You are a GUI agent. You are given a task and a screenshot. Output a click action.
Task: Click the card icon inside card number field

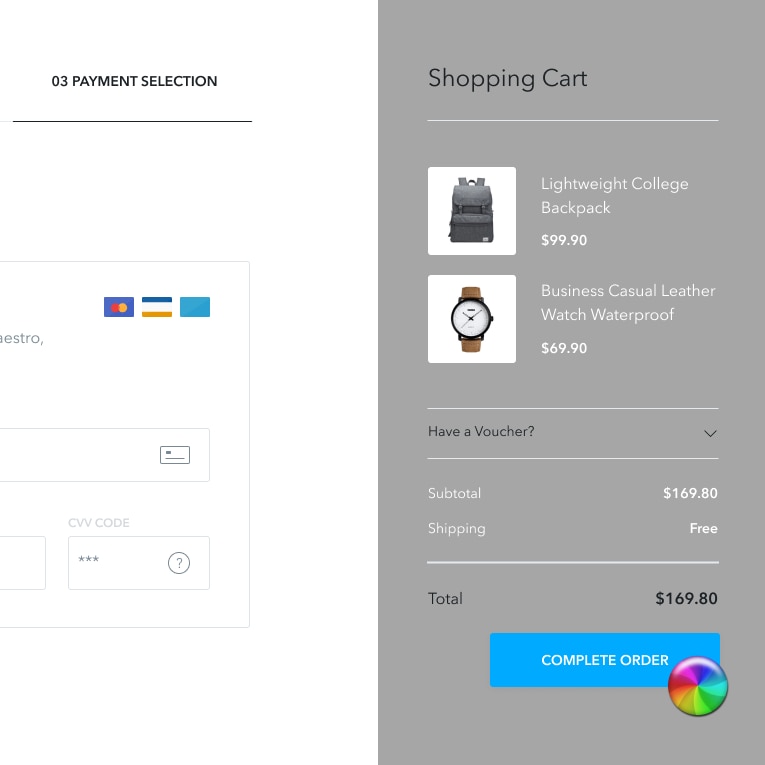point(175,455)
